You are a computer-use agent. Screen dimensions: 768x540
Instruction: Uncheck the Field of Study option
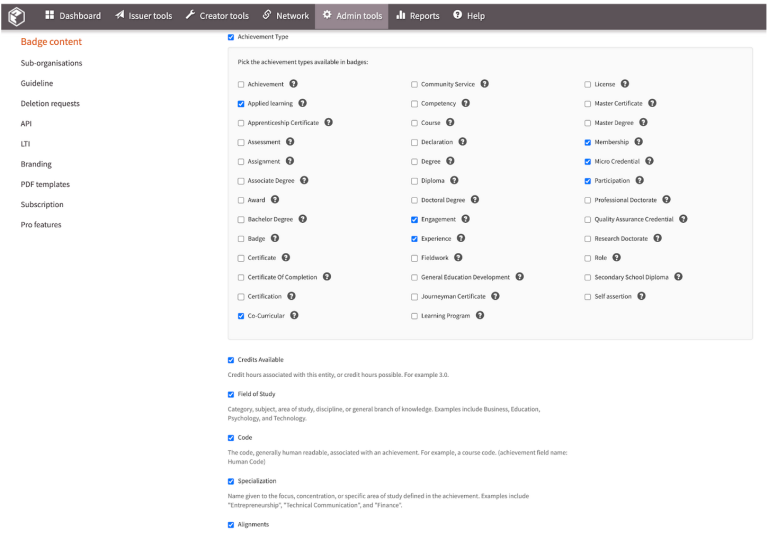[x=232, y=394]
